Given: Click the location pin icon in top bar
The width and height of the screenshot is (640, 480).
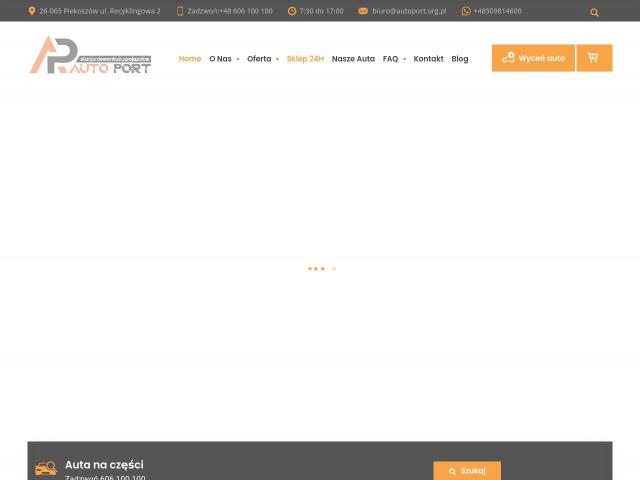Looking at the screenshot, I should pyautogui.click(x=32, y=11).
